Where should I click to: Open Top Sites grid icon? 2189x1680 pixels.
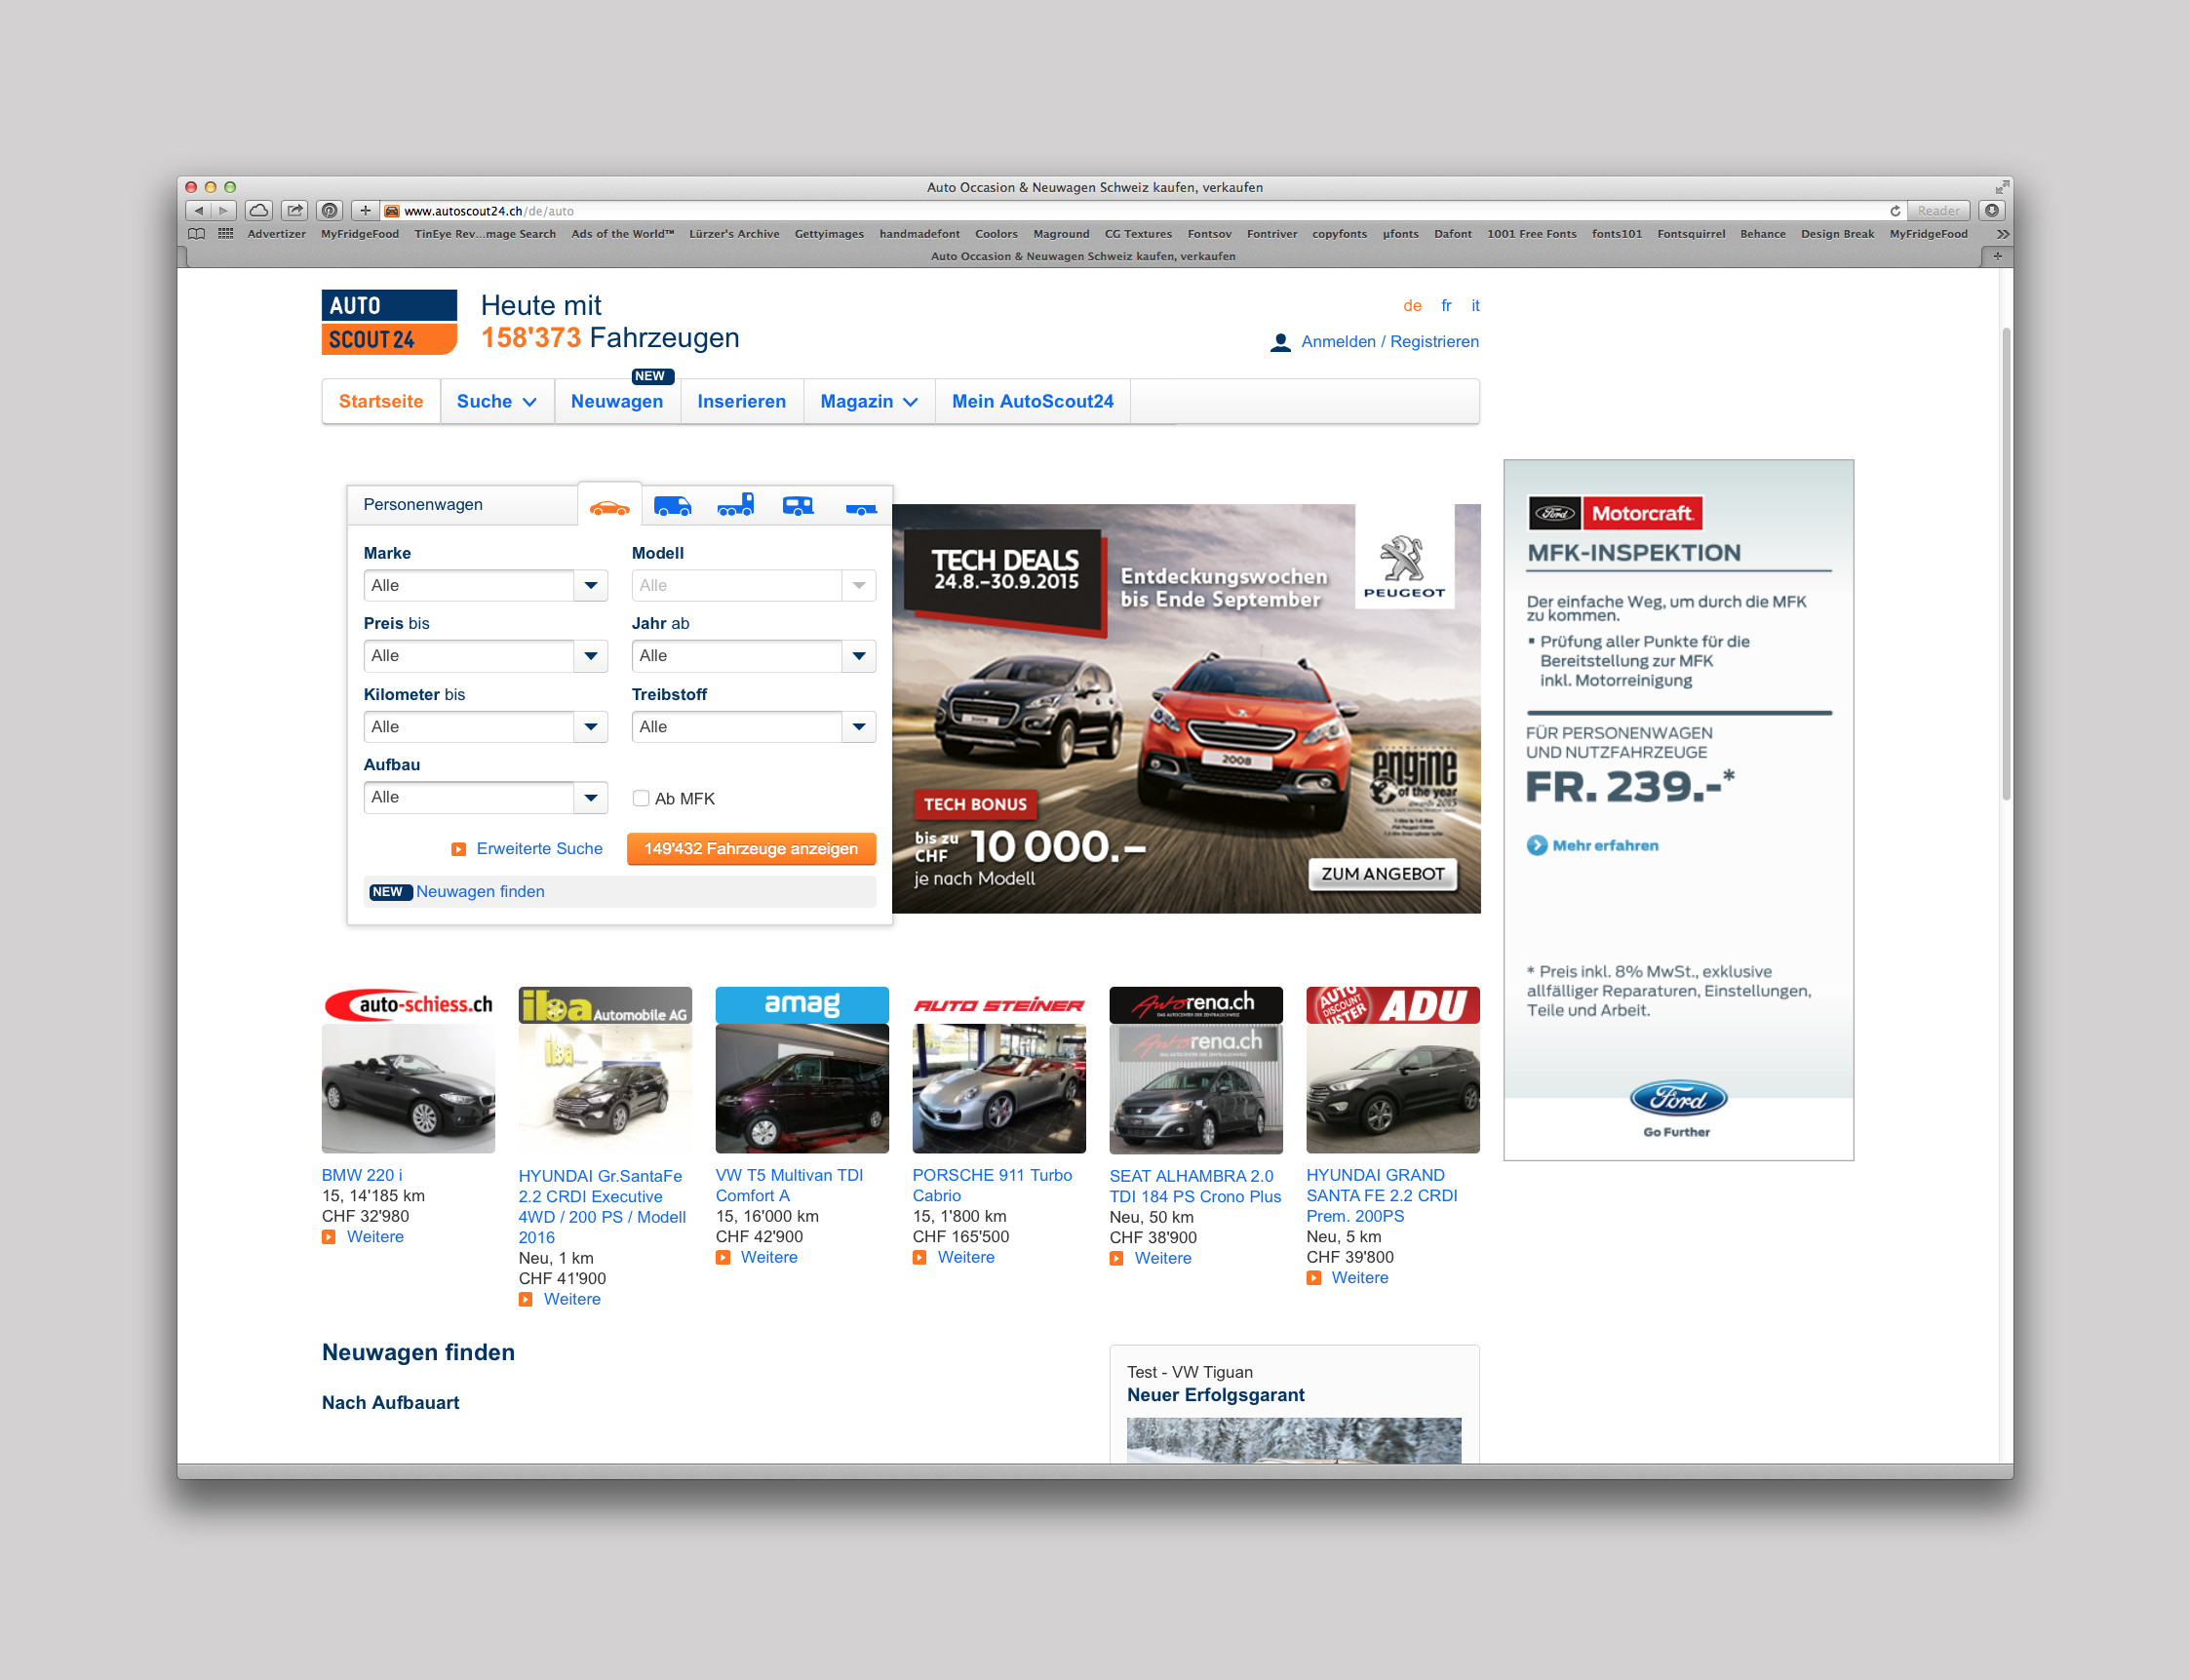click(226, 234)
